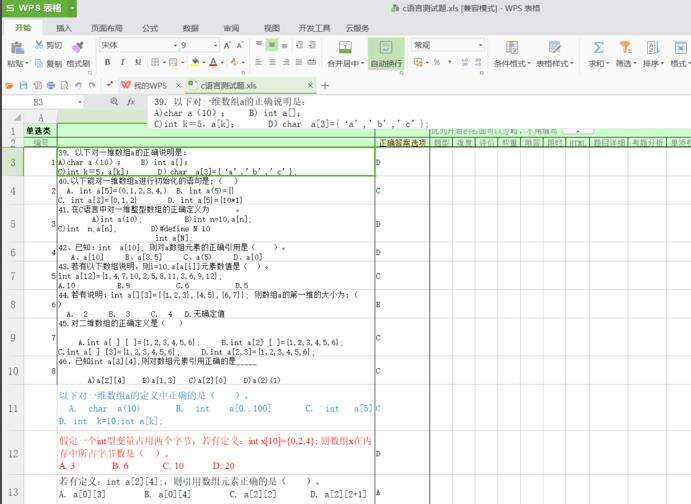Apply bottom vertical alignment
This screenshot has width=691, height=504.
[x=285, y=45]
